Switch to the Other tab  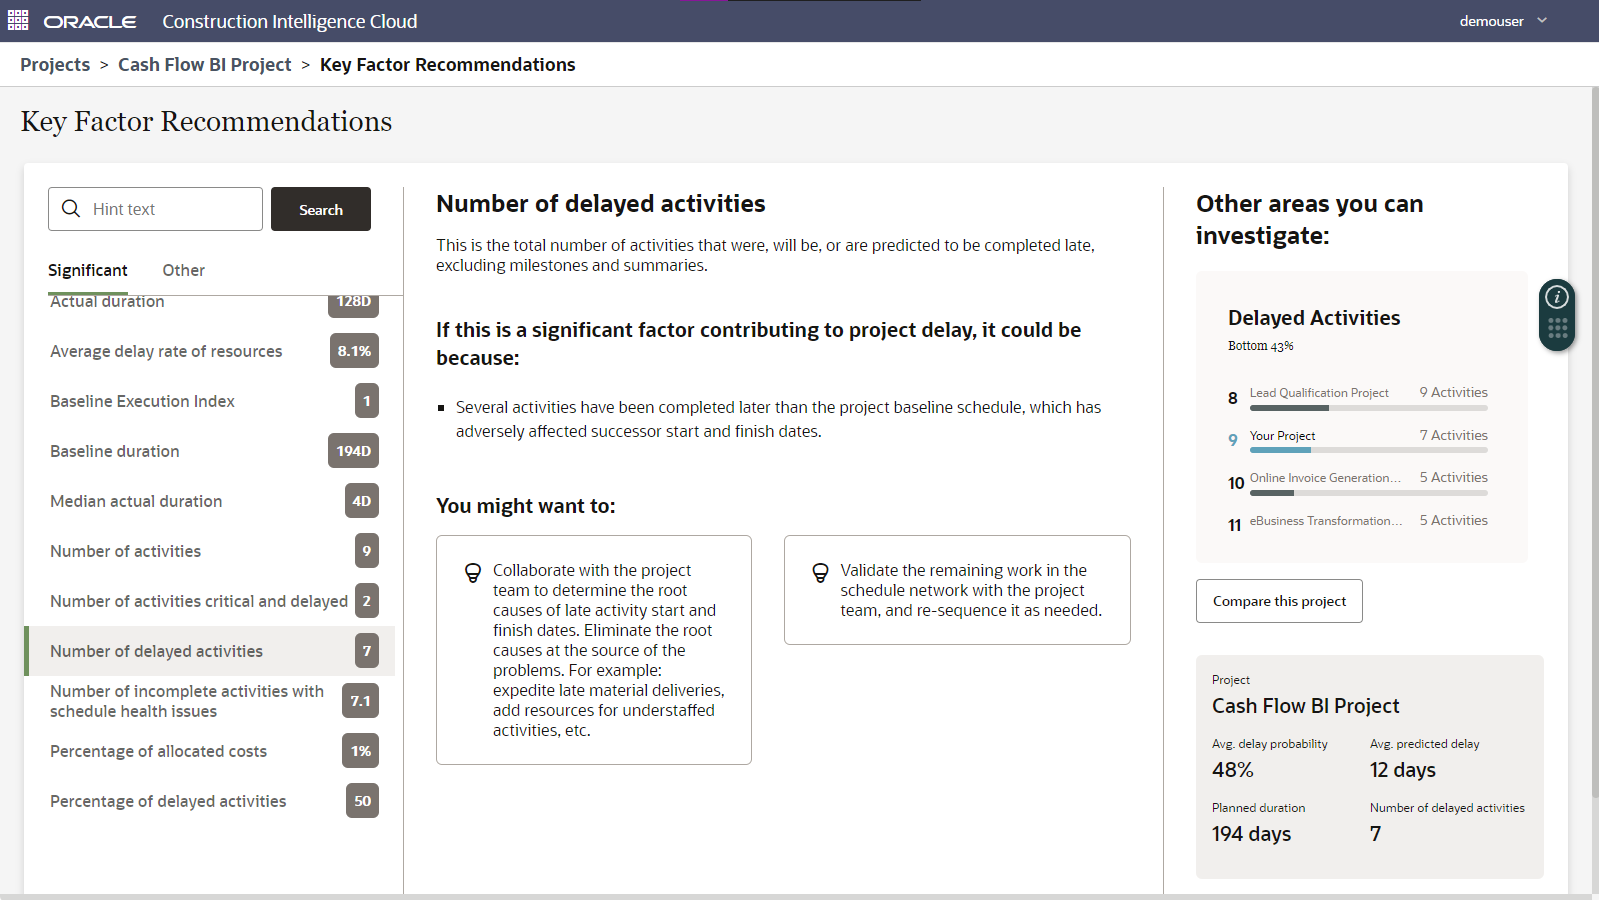coord(184,271)
